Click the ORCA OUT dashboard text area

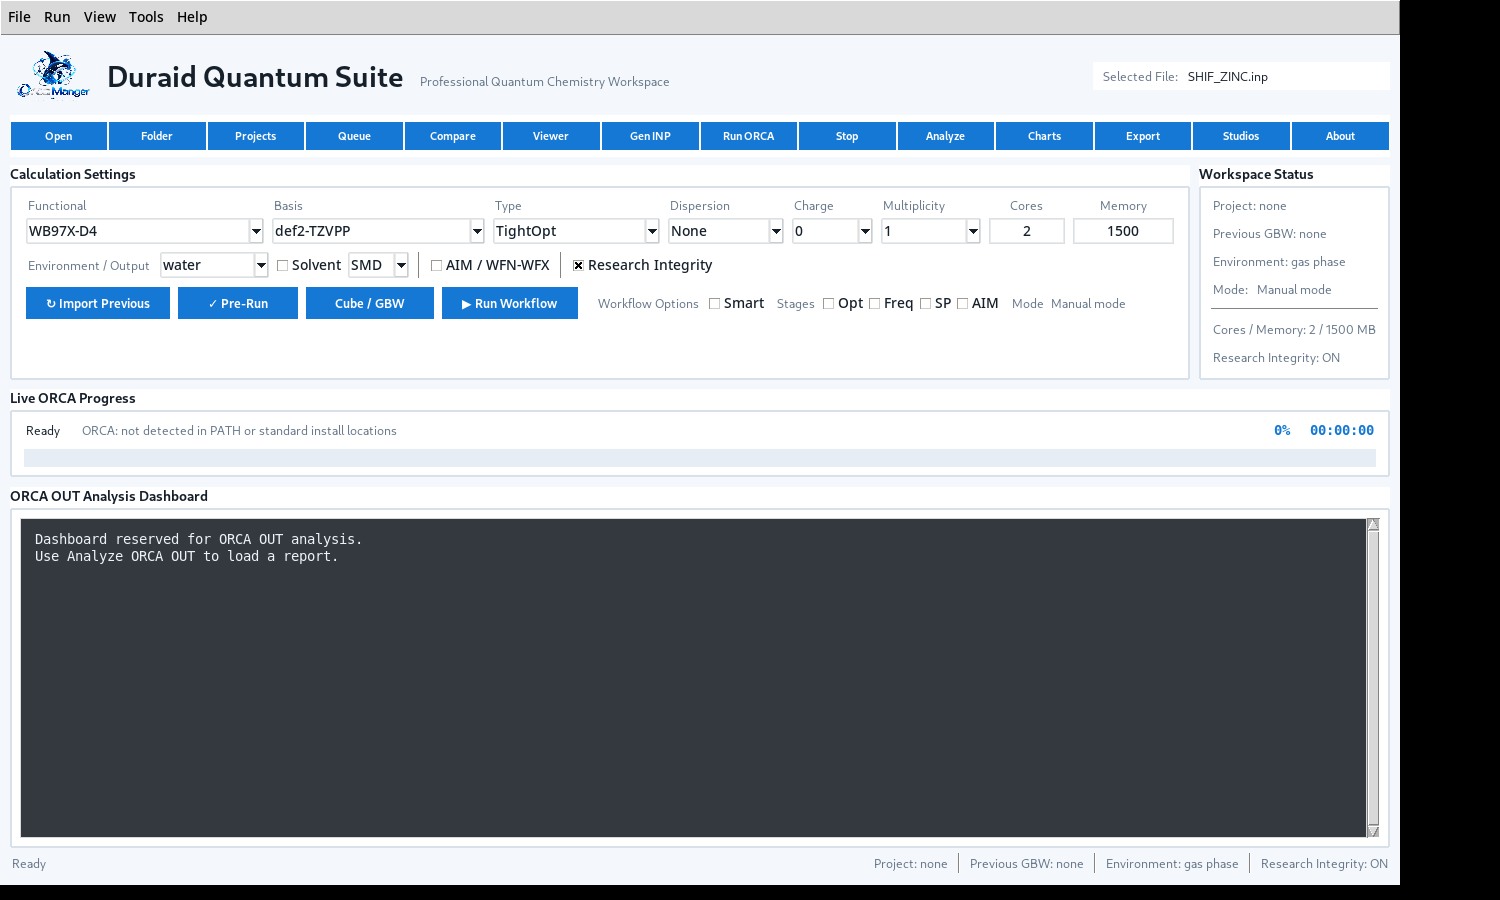[x=693, y=678]
